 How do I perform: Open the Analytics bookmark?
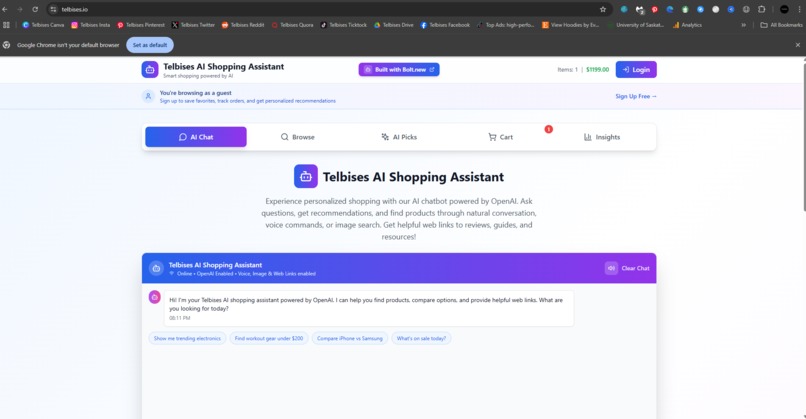point(687,25)
